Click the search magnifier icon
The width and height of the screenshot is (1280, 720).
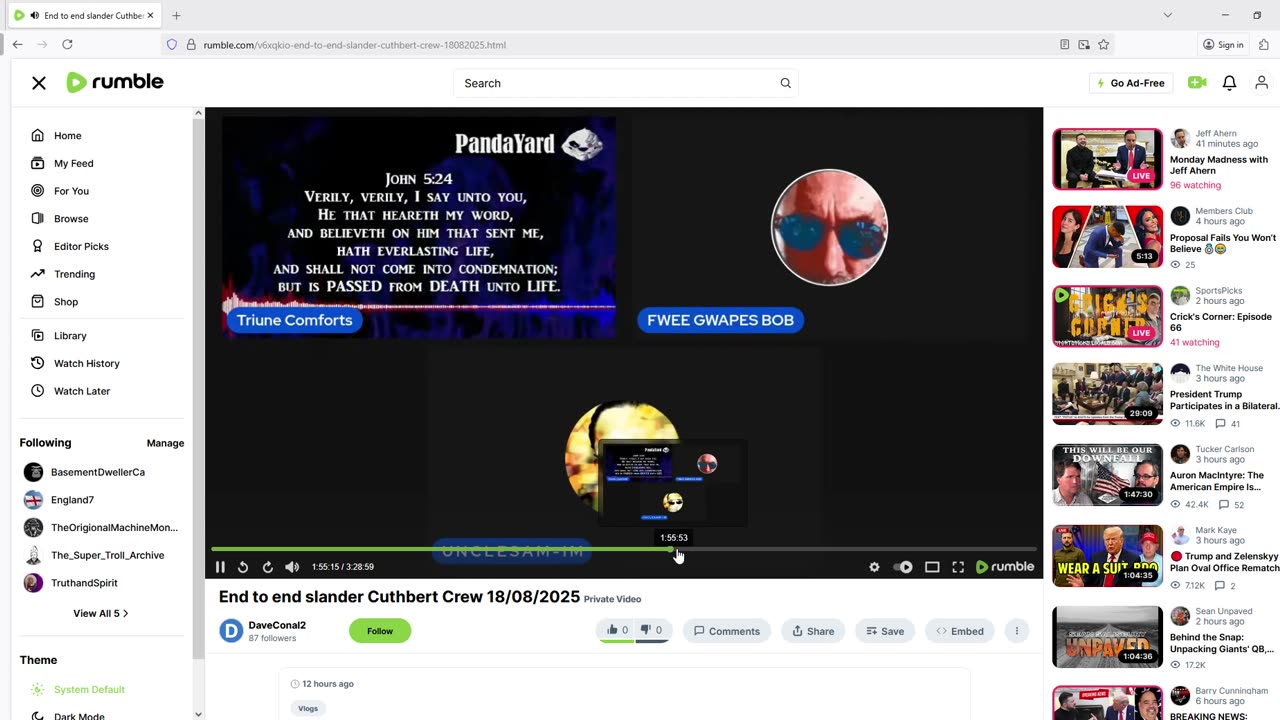tap(785, 83)
